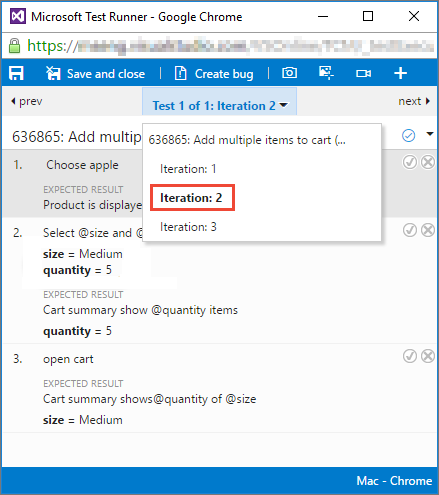Click 'quantity = 5' under step 2 action

77,270
